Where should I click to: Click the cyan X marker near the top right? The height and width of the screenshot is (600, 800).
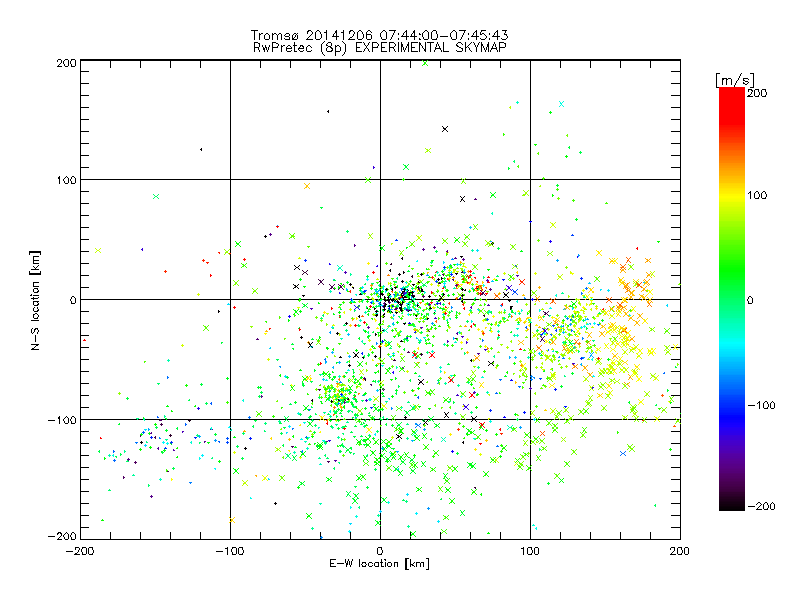tap(561, 104)
